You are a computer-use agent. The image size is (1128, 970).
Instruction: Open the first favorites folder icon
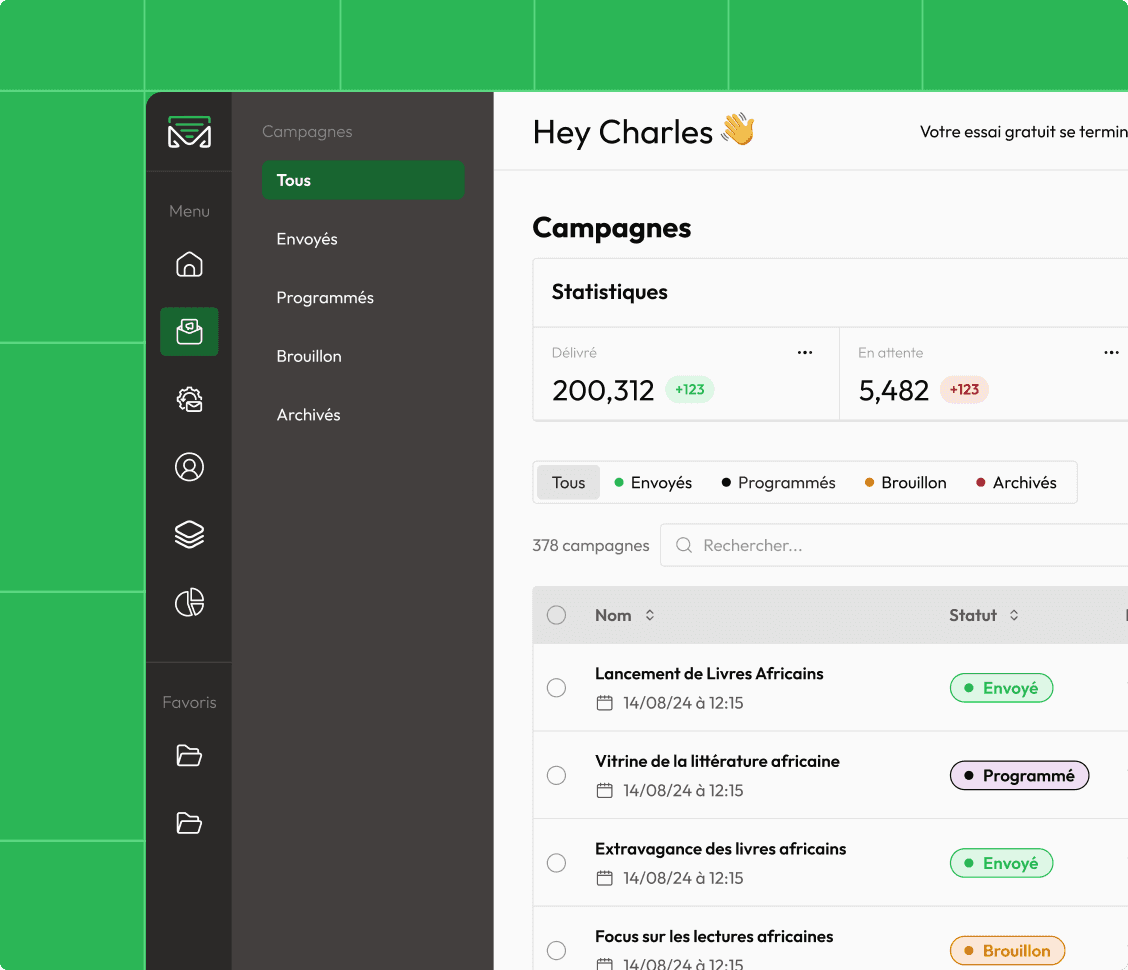pyautogui.click(x=189, y=756)
